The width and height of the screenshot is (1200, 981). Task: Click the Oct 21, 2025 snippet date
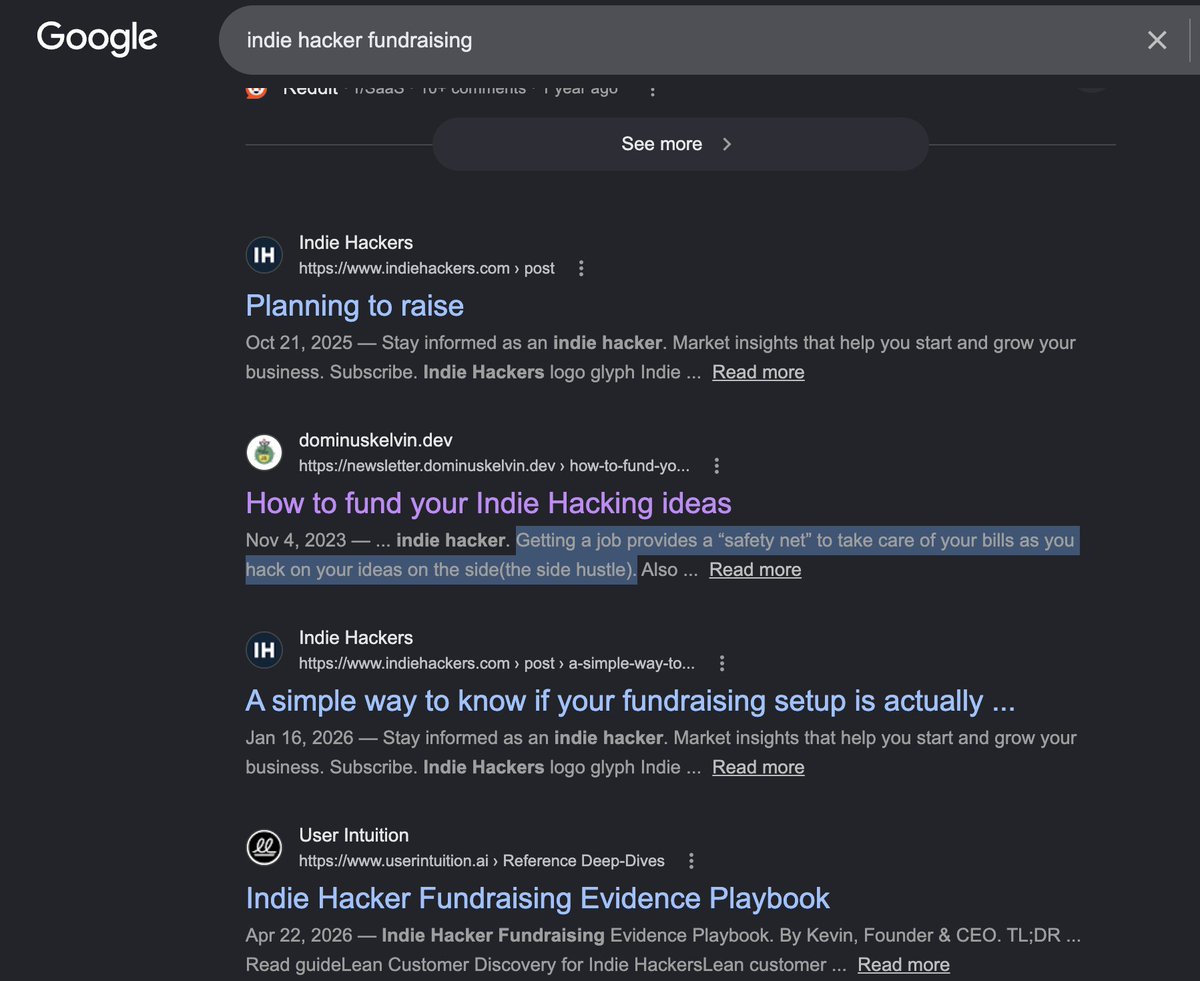coord(299,342)
